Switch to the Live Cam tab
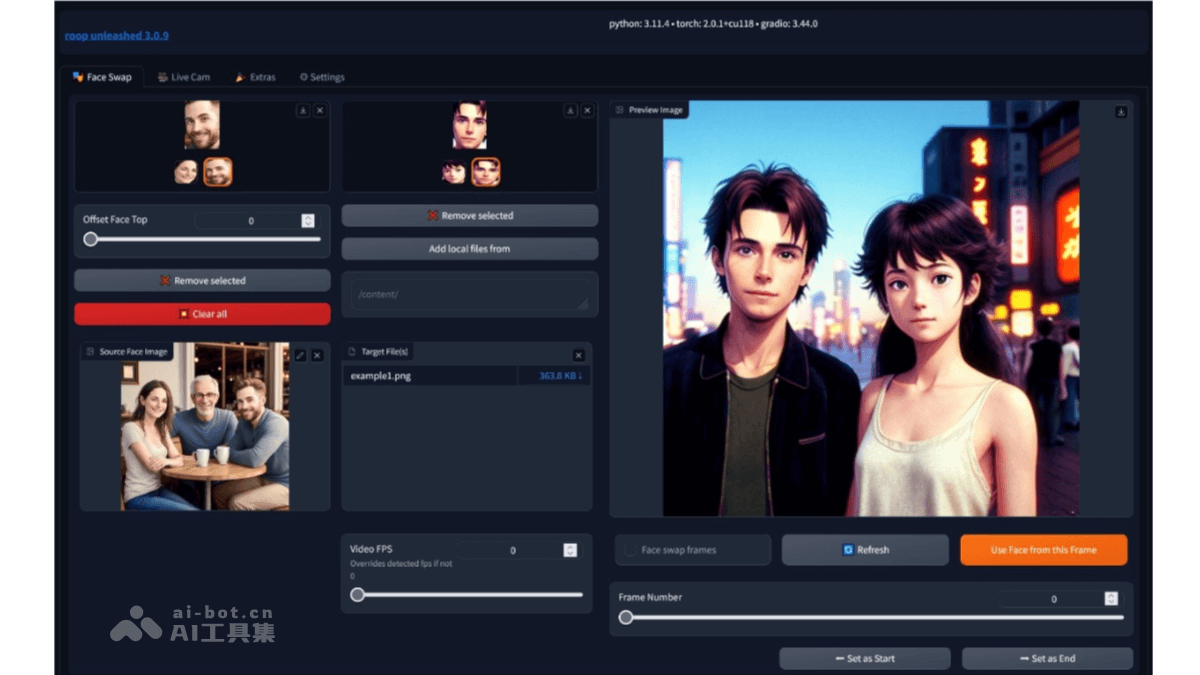This screenshot has height=675, width=1200. point(184,77)
